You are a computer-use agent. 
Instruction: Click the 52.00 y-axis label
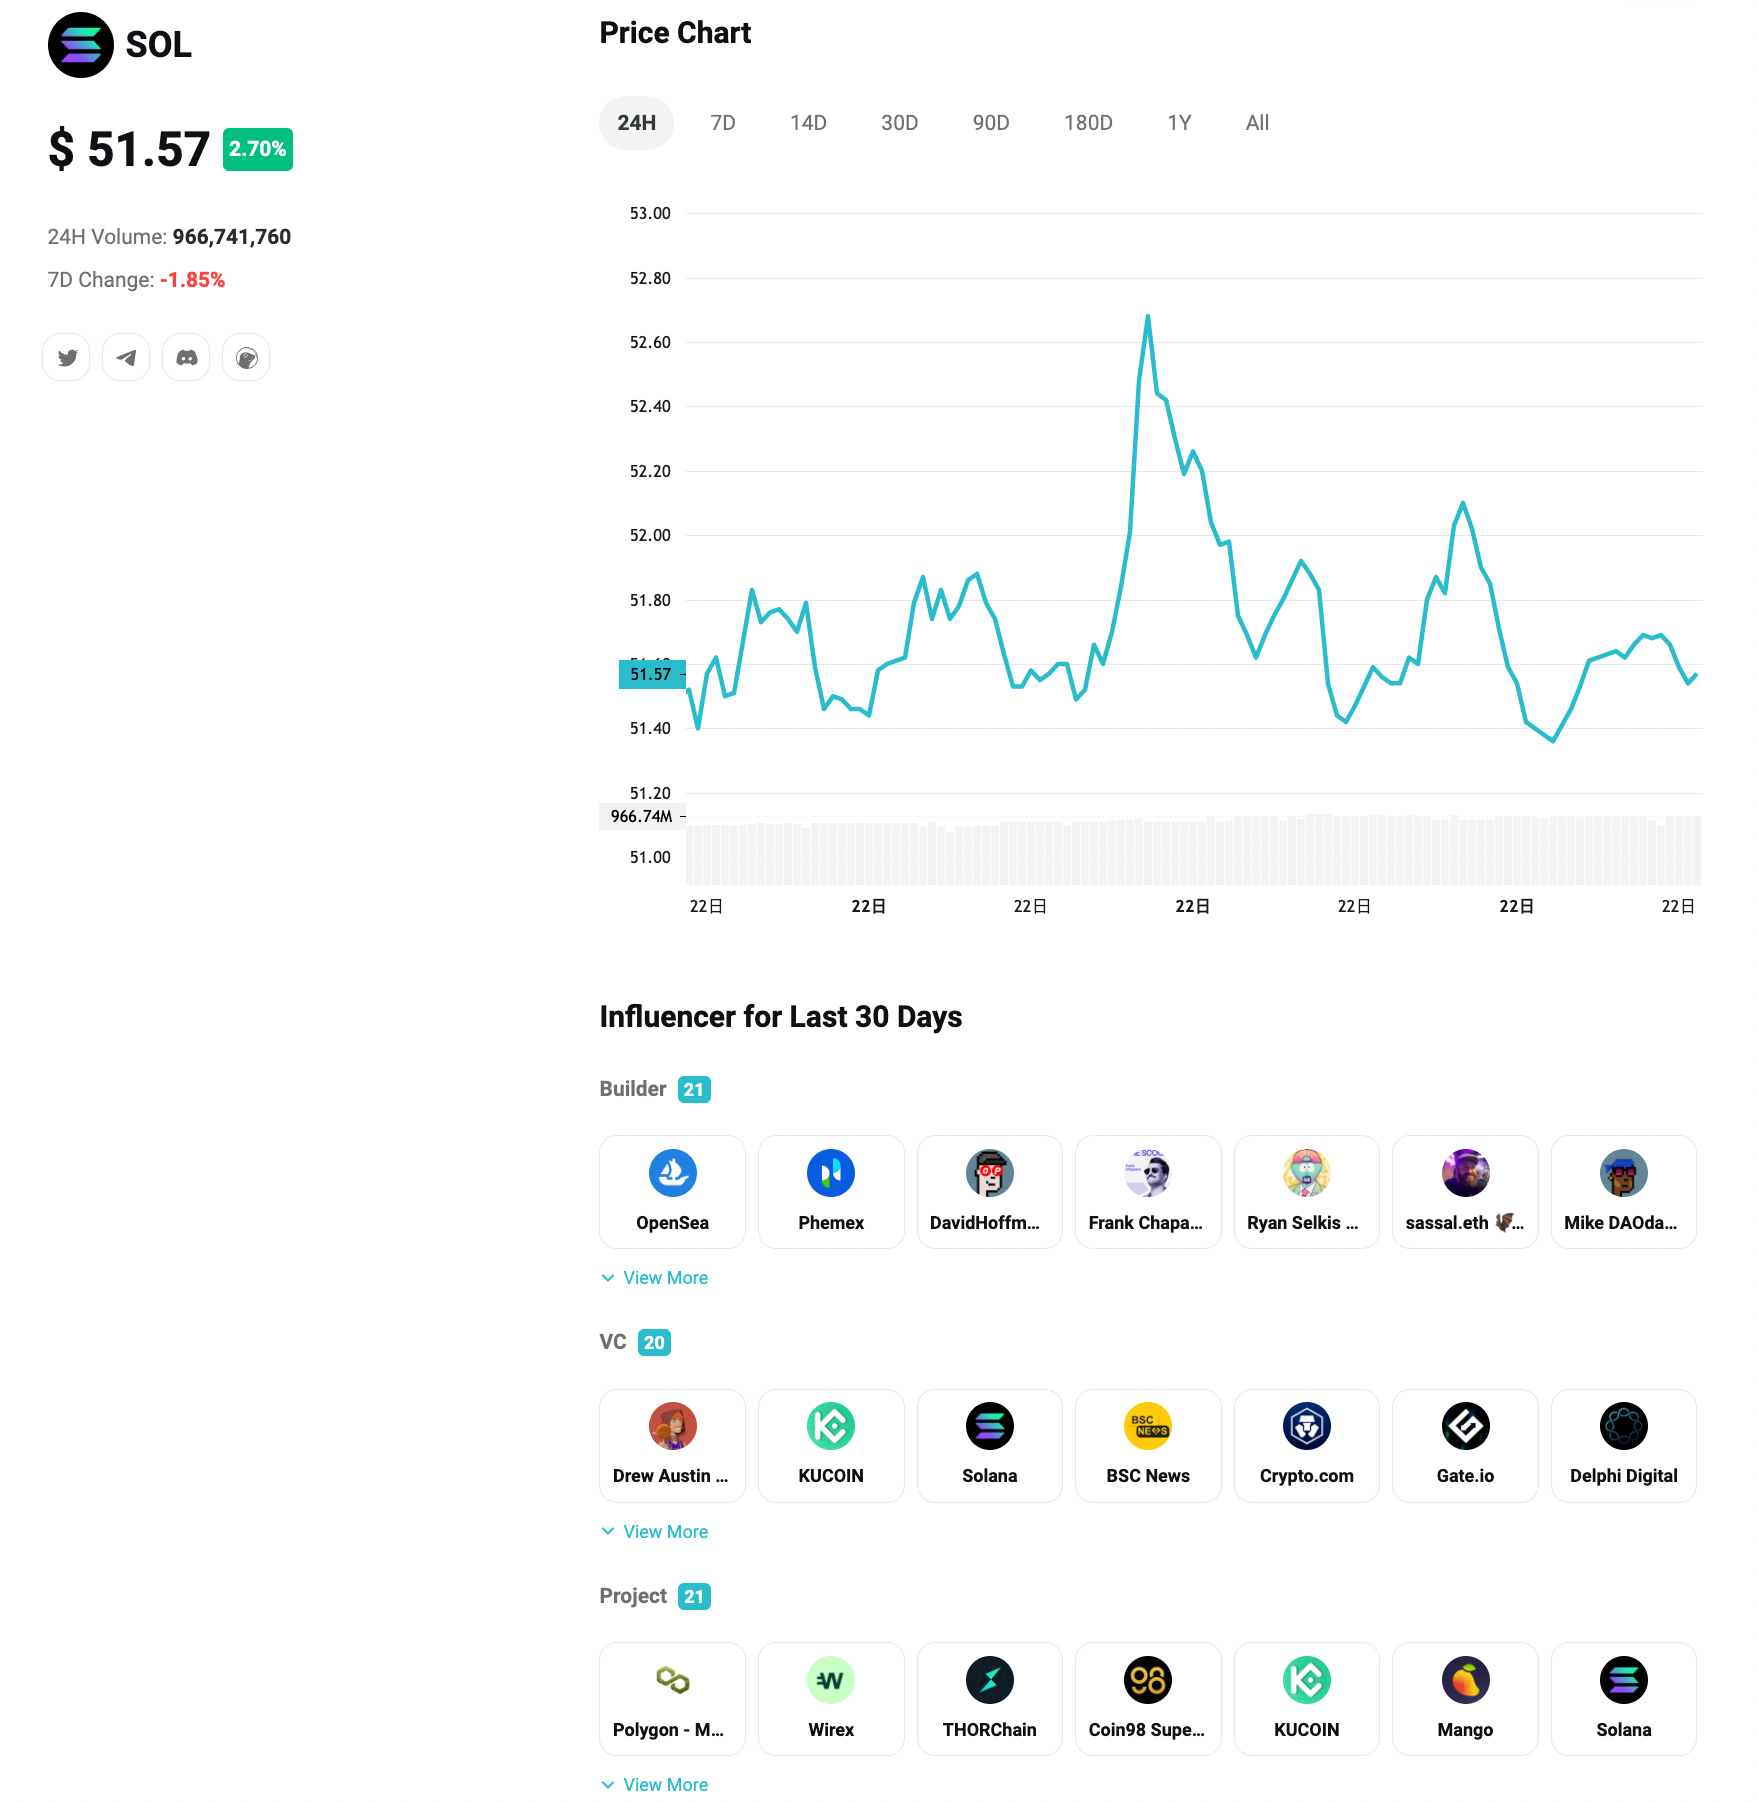[650, 535]
